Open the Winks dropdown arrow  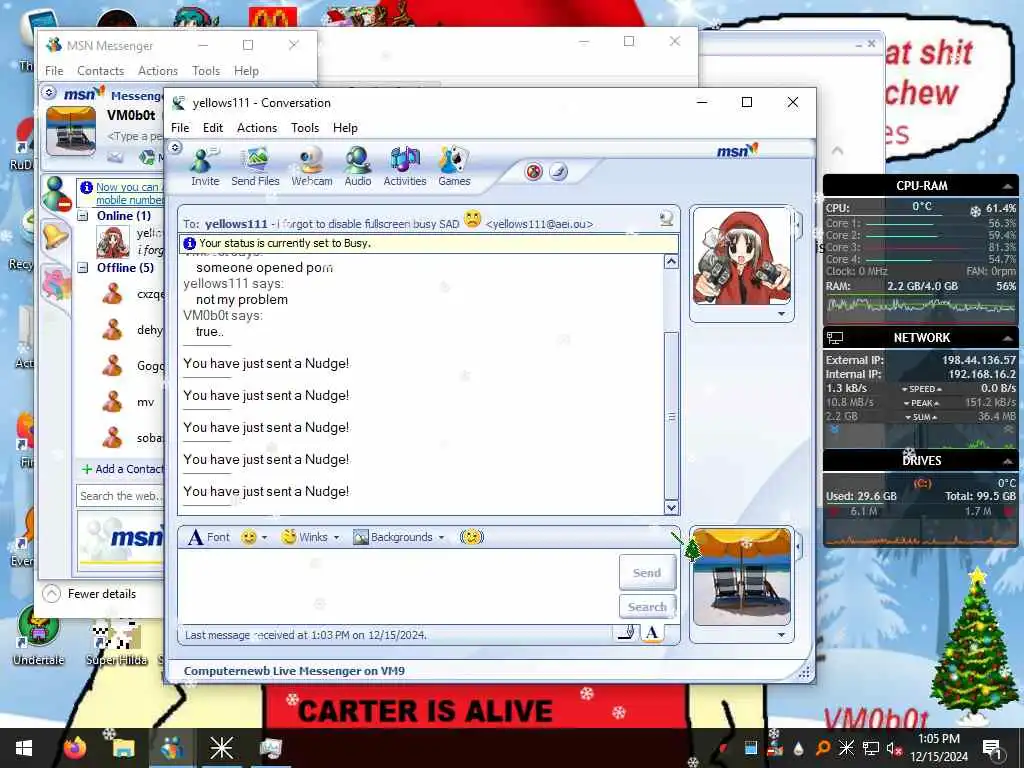pyautogui.click(x=336, y=537)
